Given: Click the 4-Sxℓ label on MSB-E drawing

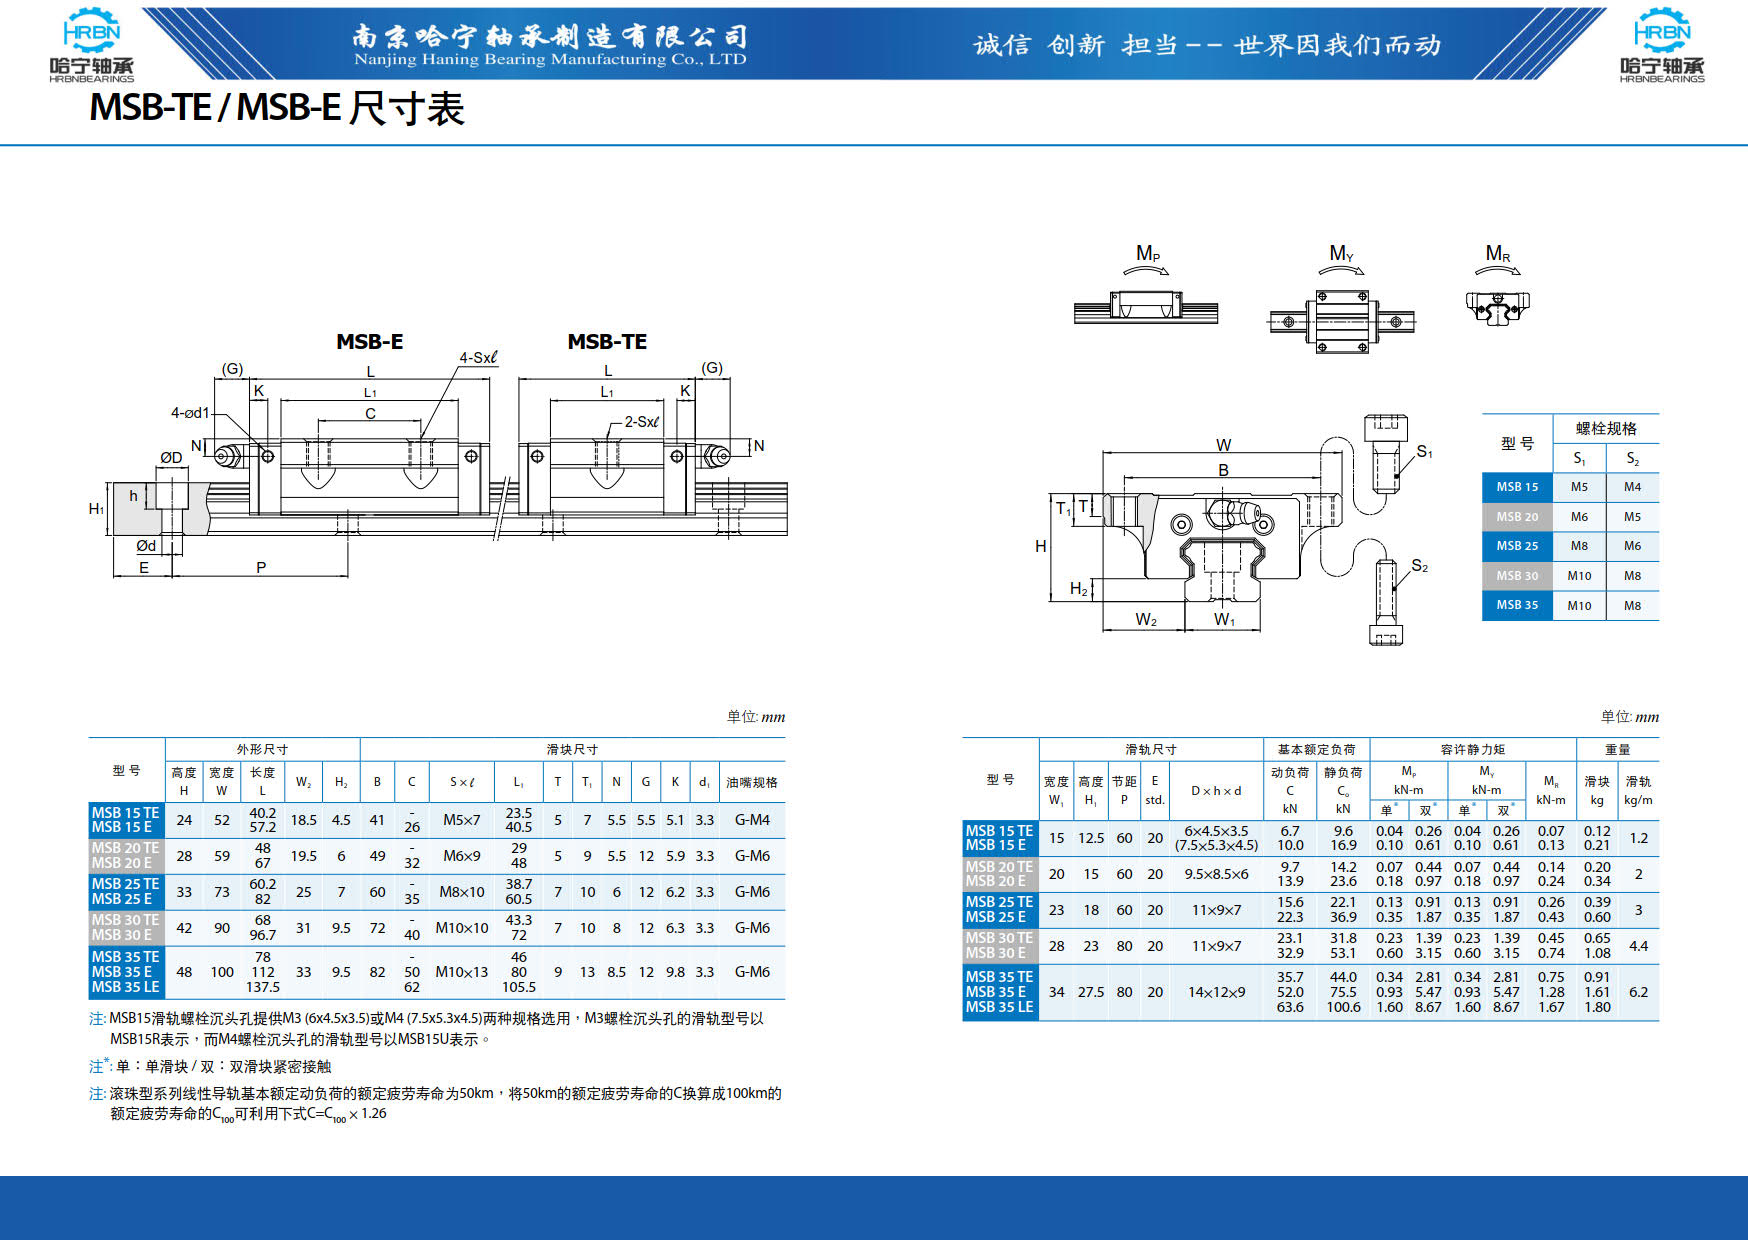Looking at the screenshot, I should pyautogui.click(x=478, y=357).
